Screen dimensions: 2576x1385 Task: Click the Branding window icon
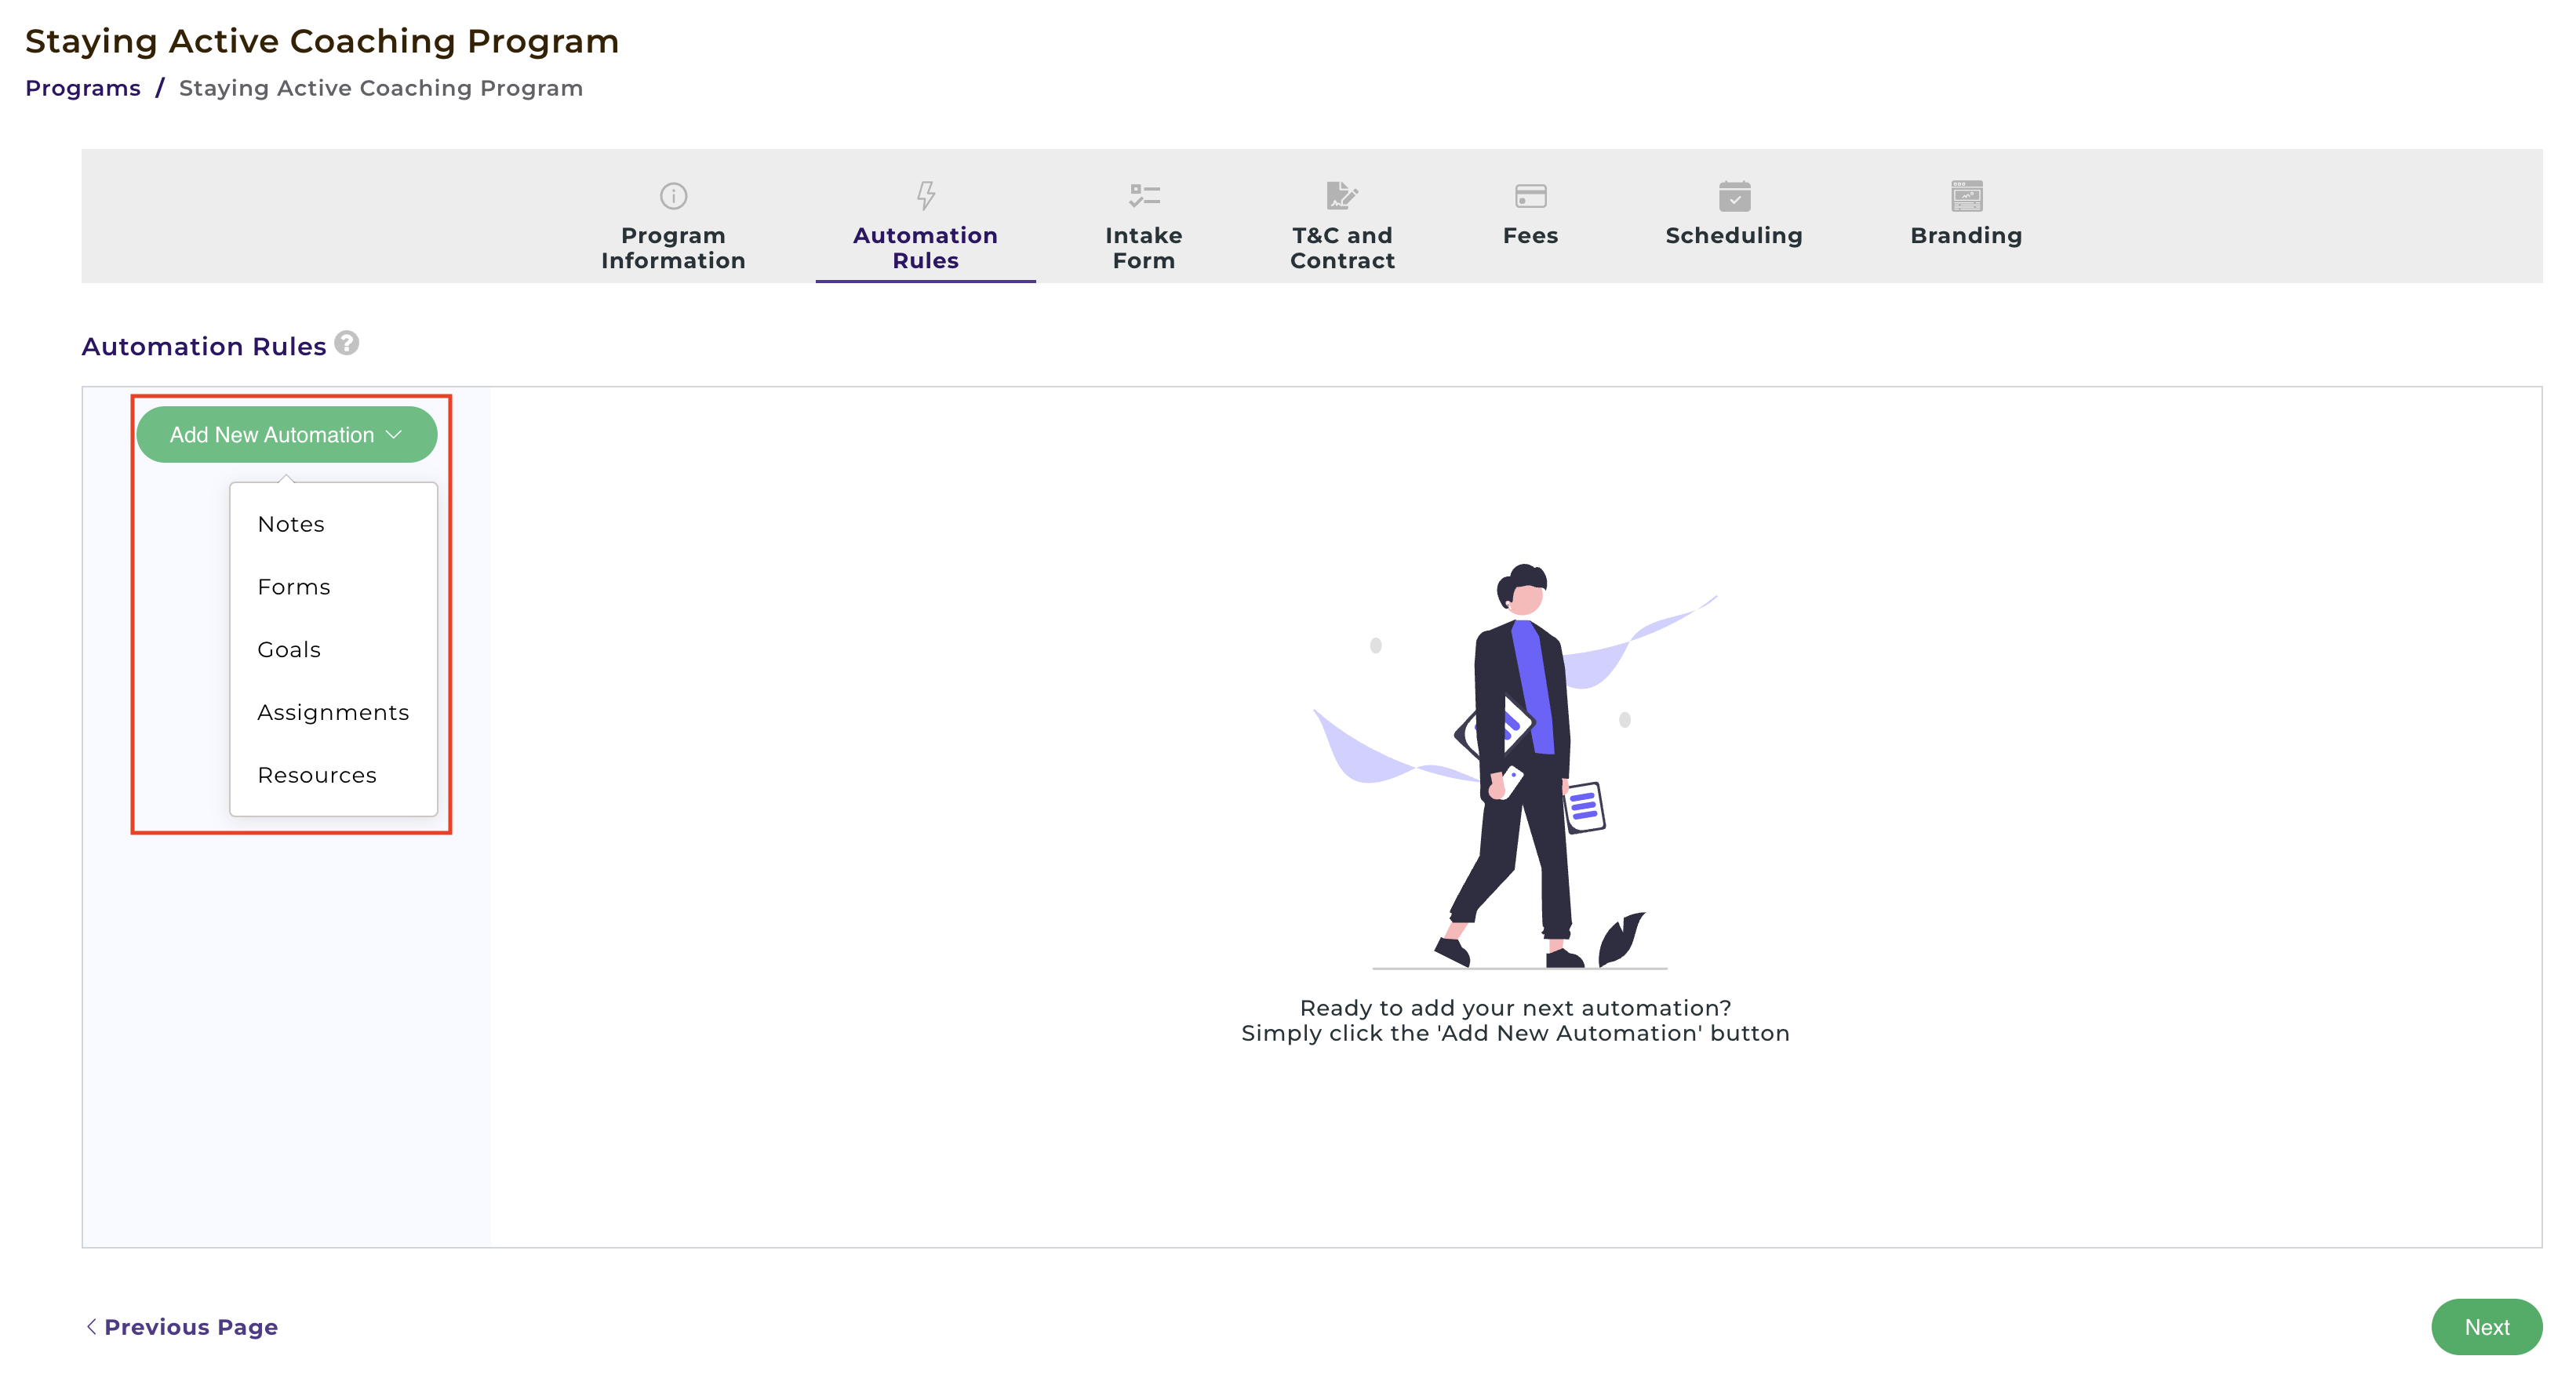pyautogui.click(x=1966, y=196)
